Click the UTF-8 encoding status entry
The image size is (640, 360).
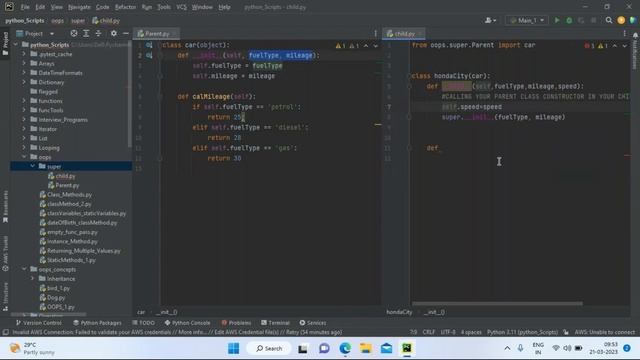coord(448,332)
